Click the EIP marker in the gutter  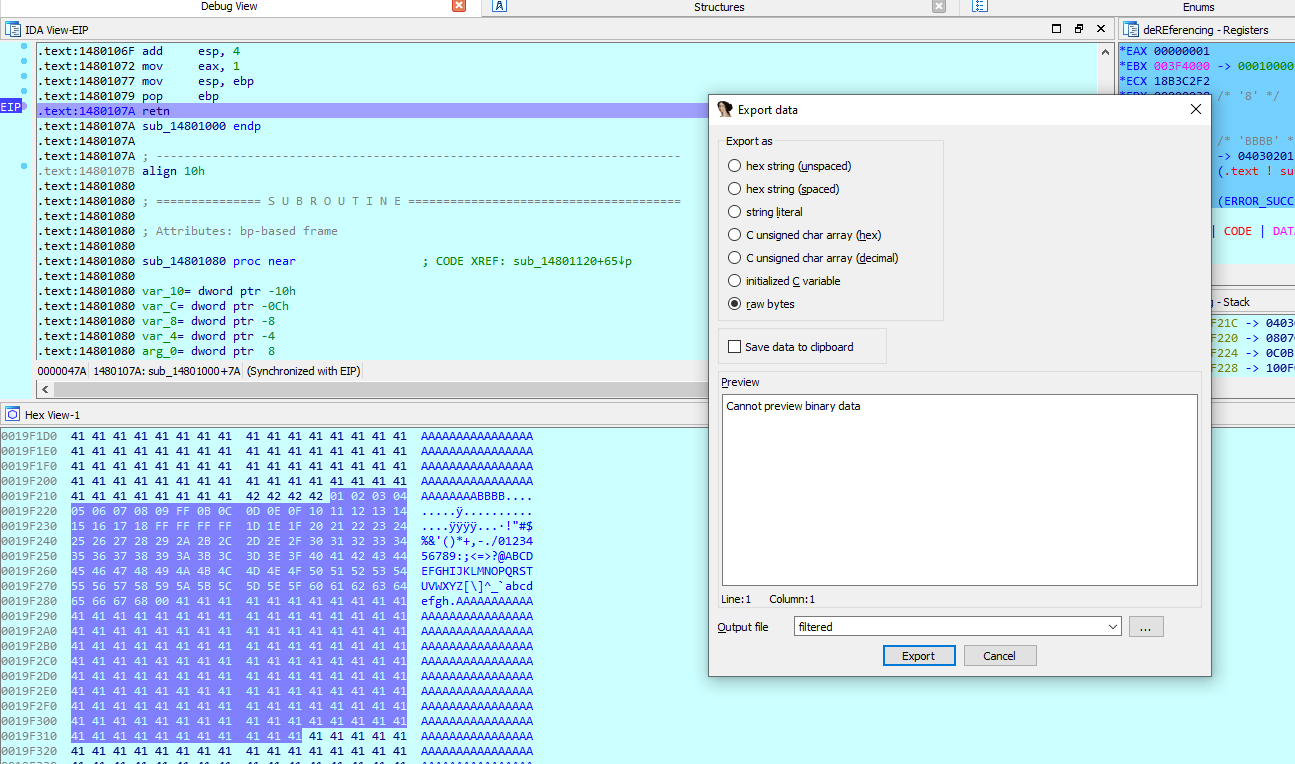pyautogui.click(x=11, y=107)
